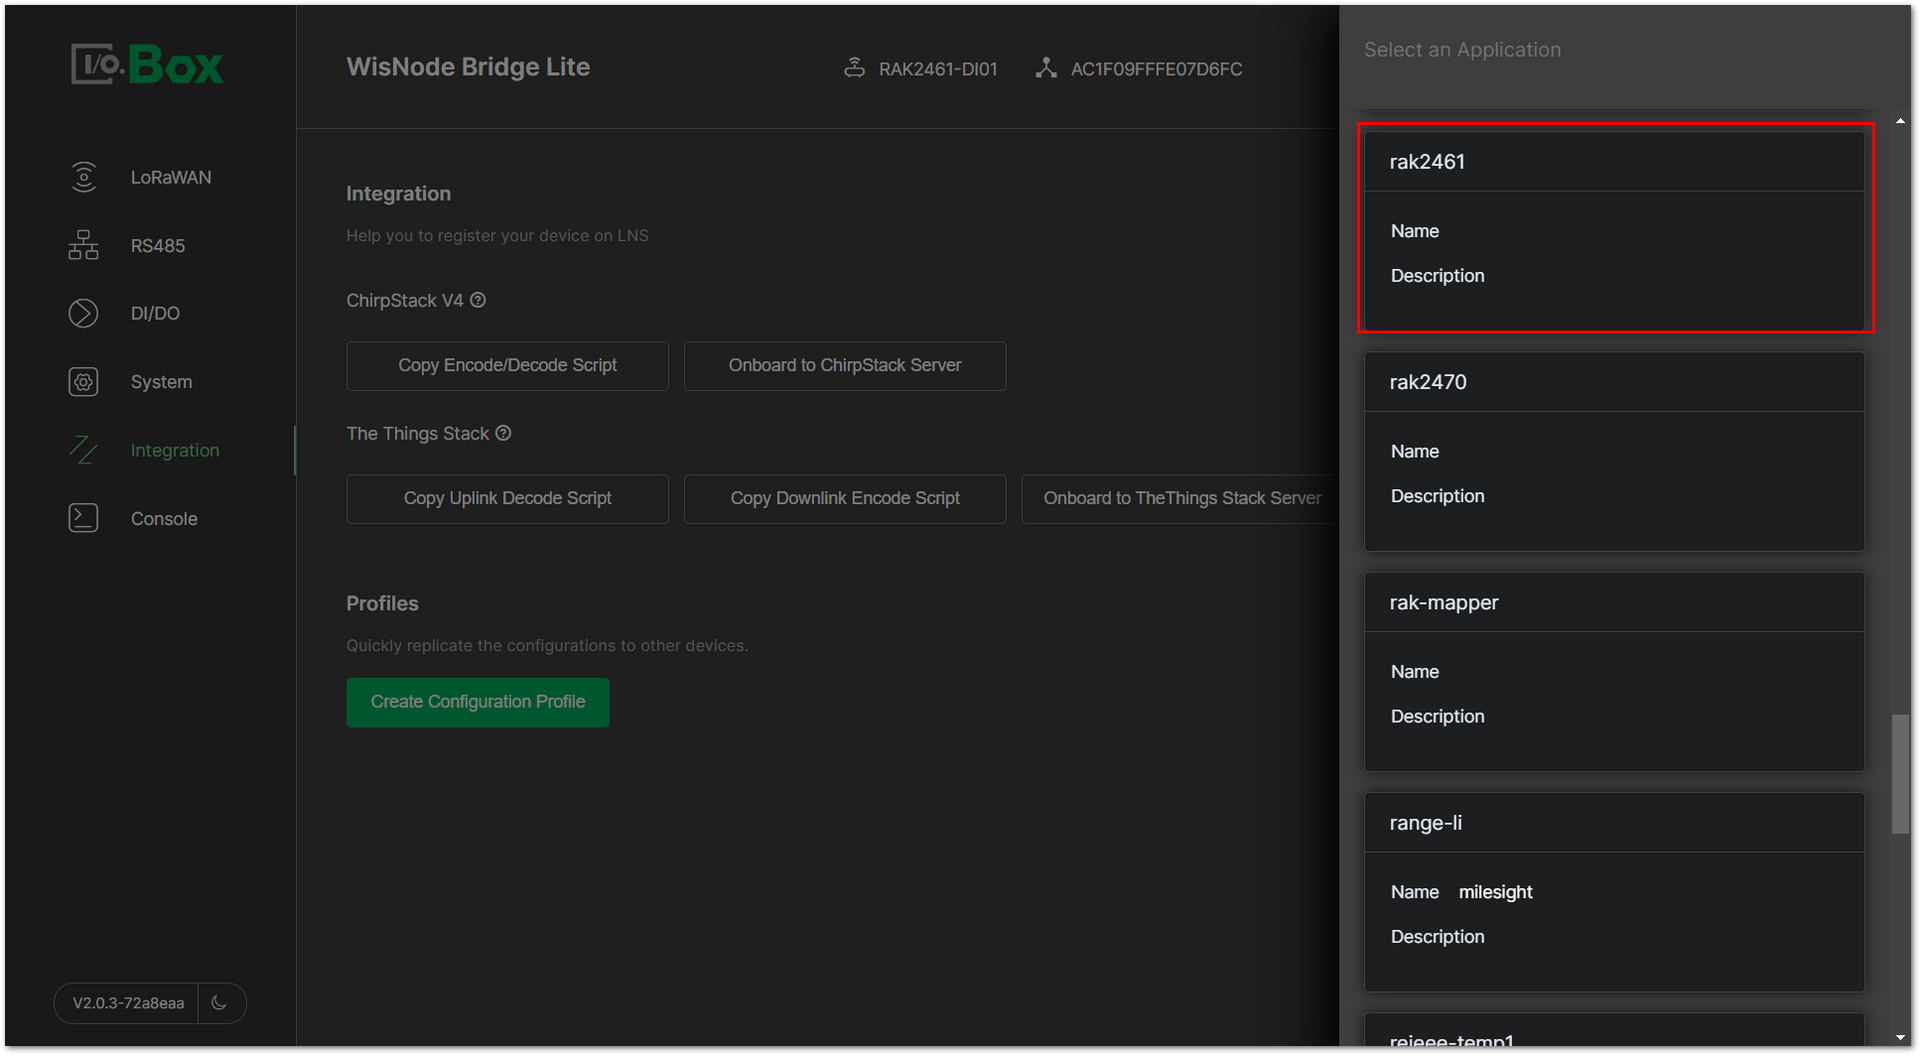Viewport: 1920px width, 1055px height.
Task: Click the scroll up arrow in application list
Action: (1900, 121)
